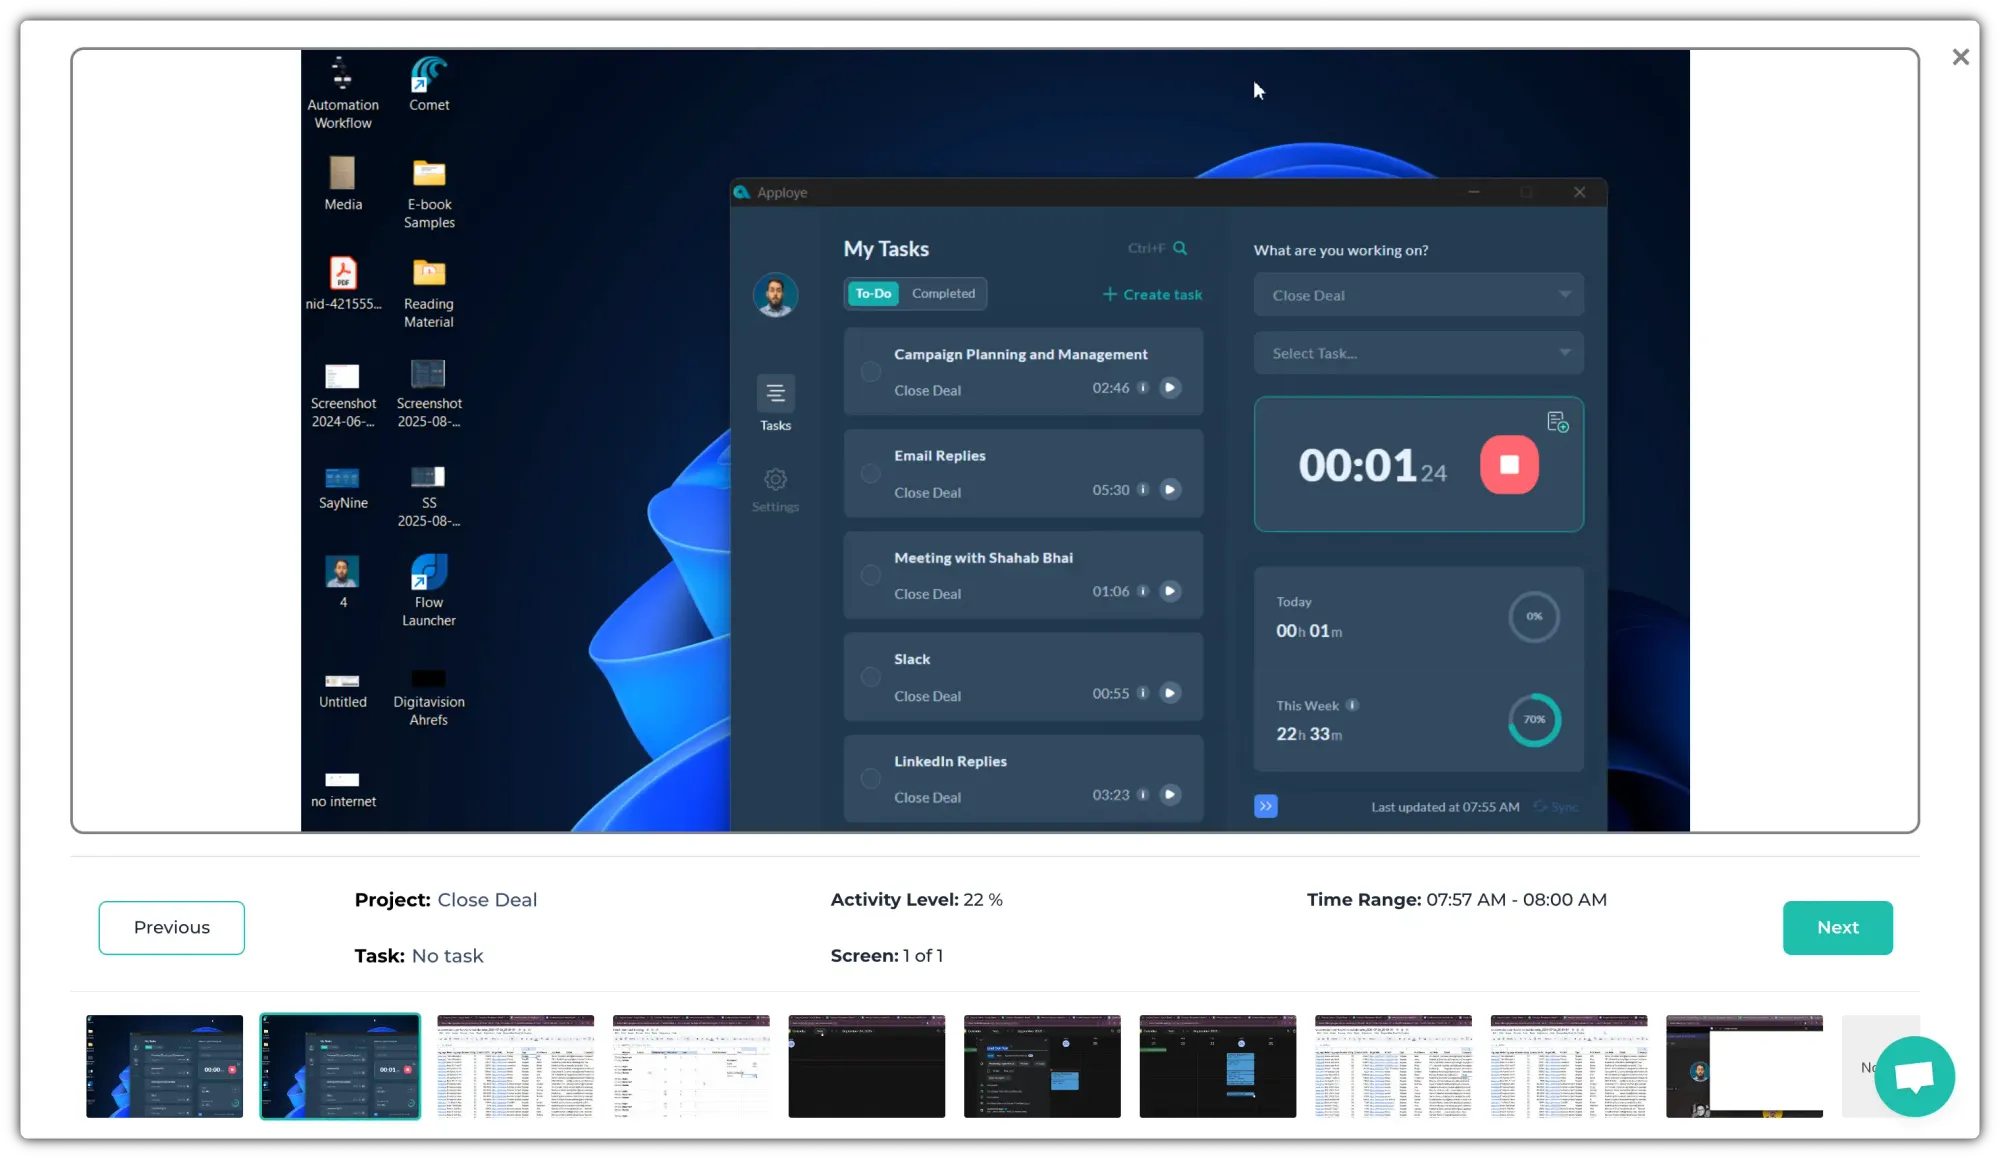This screenshot has width=2000, height=1159.
Task: Click the search magnifier in My Tasks
Action: click(x=1180, y=248)
